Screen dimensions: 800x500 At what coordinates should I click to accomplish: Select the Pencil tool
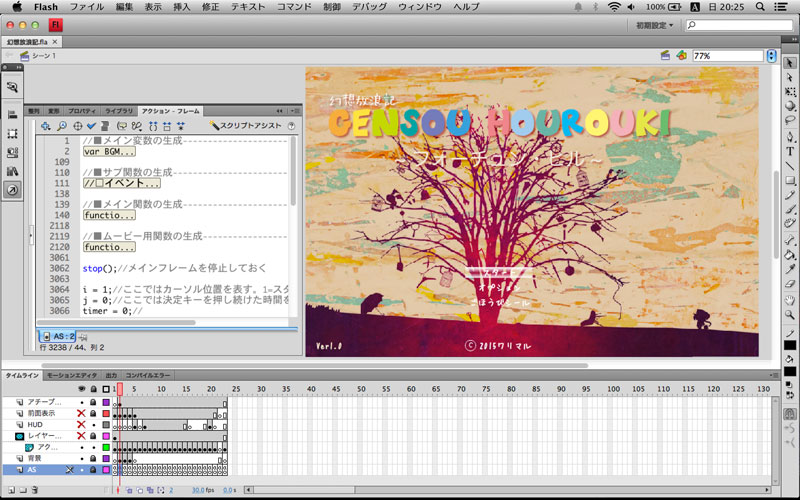click(x=790, y=195)
